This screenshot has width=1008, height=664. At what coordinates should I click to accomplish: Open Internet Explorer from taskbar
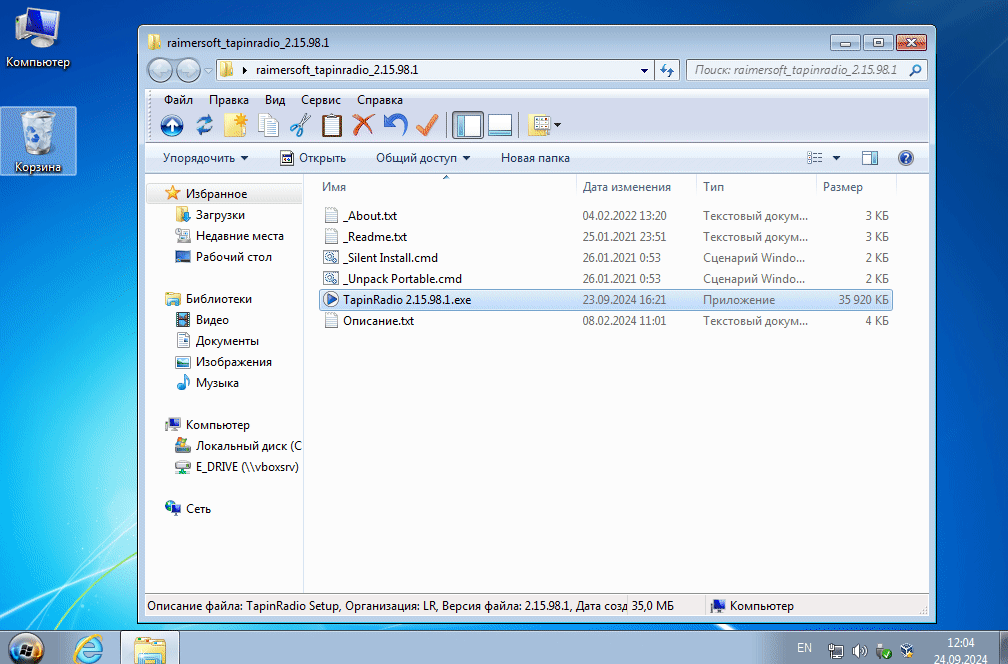[x=88, y=648]
